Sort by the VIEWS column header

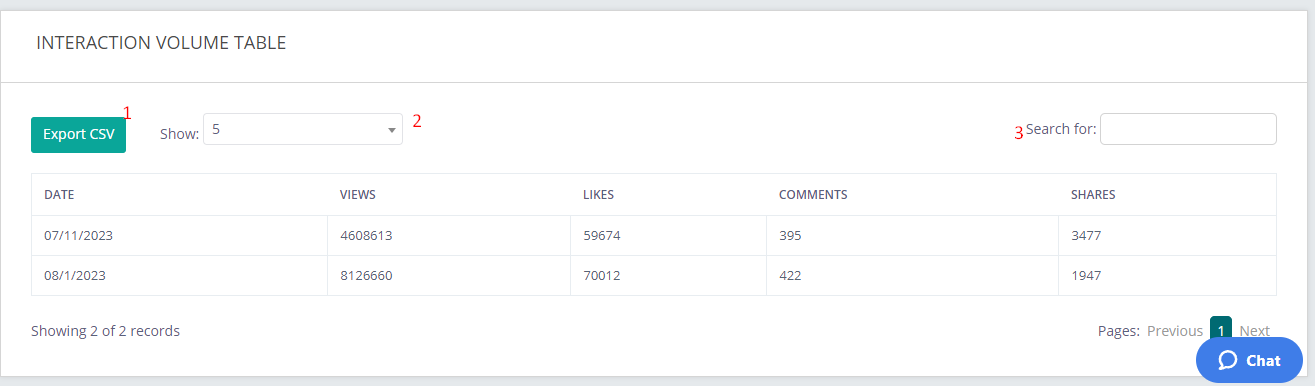pyautogui.click(x=358, y=195)
